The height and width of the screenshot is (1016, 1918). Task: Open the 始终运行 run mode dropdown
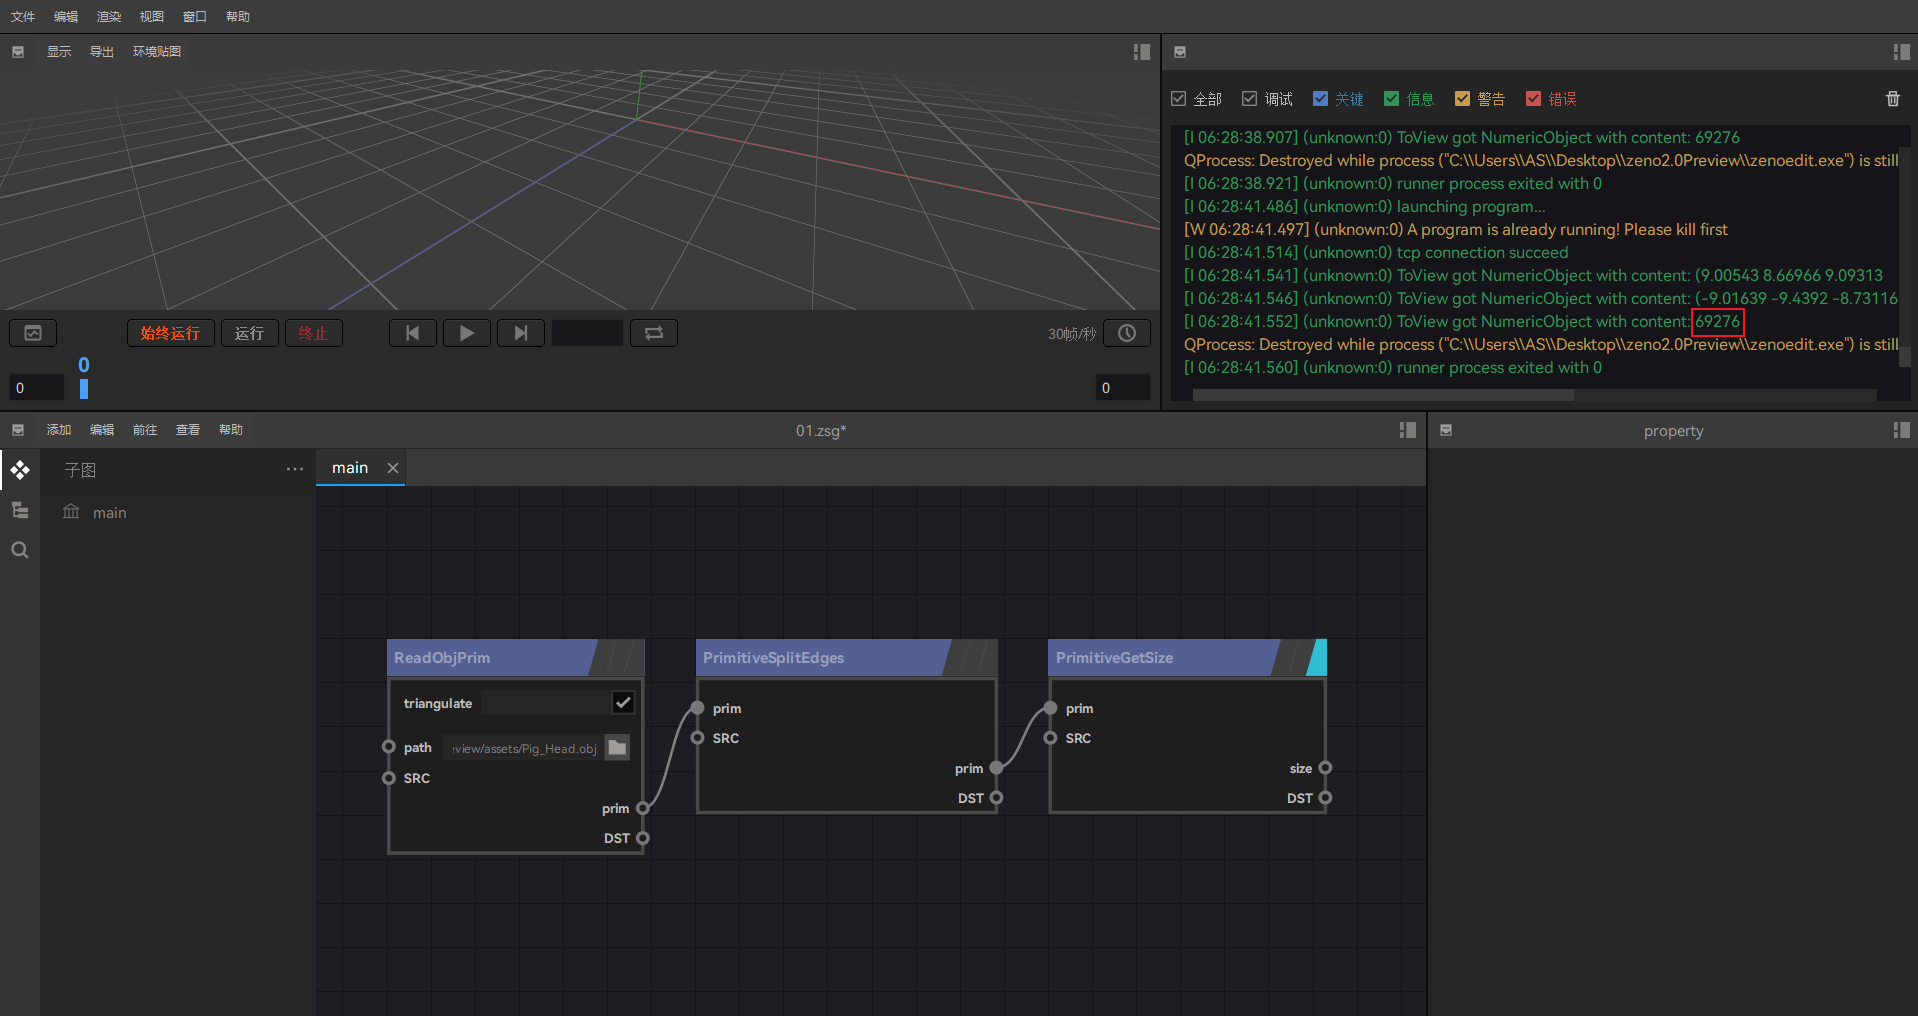170,333
